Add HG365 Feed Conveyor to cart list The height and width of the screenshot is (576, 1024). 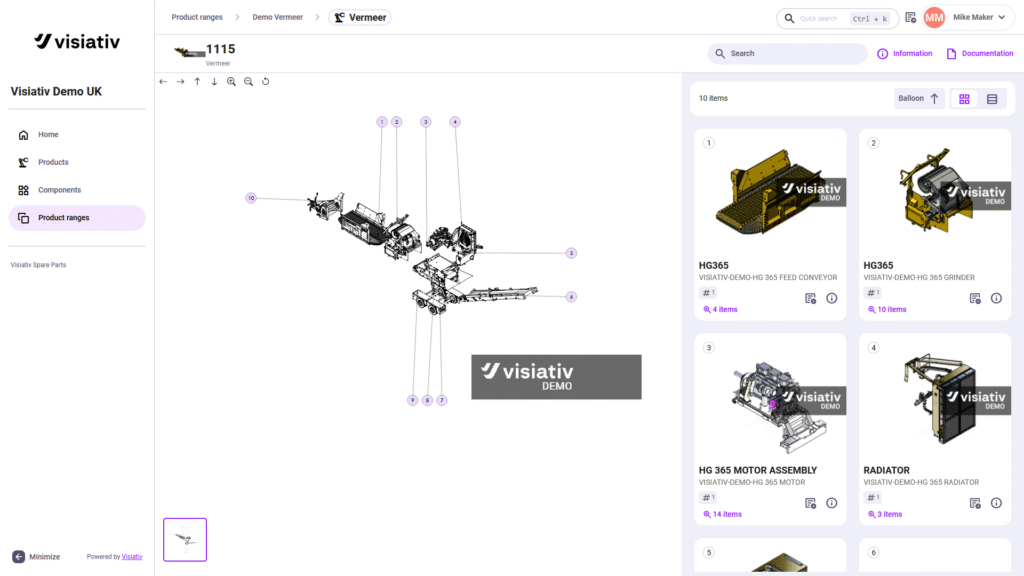(810, 298)
